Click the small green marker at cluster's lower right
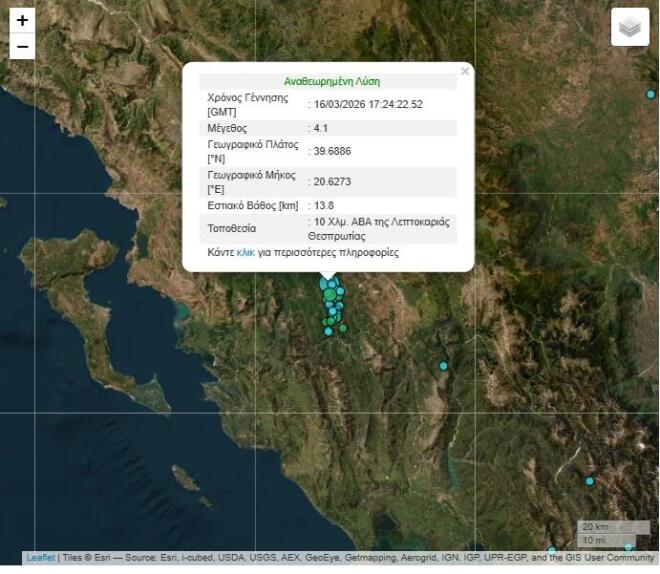 point(343,328)
